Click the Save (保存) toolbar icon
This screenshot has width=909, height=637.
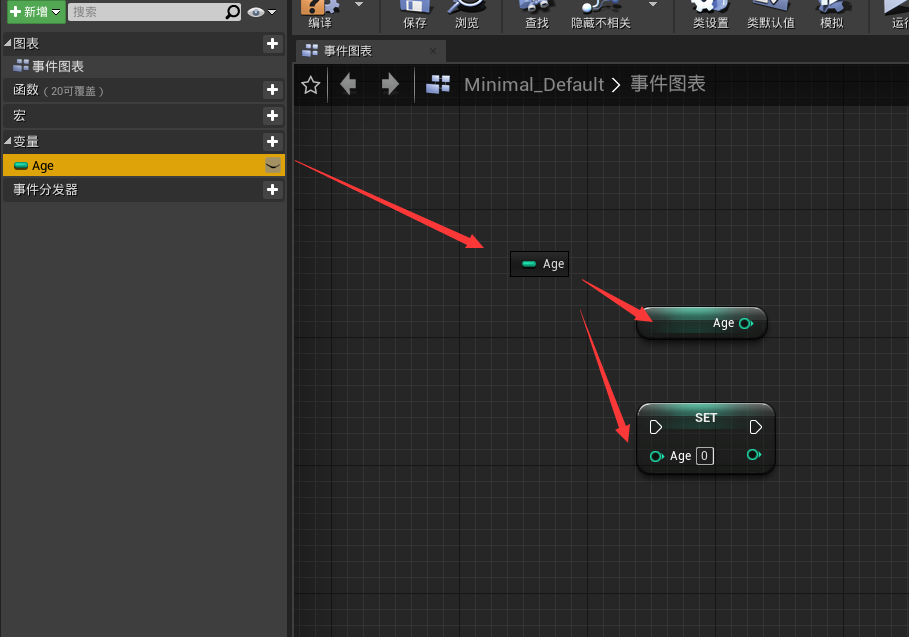[x=414, y=10]
